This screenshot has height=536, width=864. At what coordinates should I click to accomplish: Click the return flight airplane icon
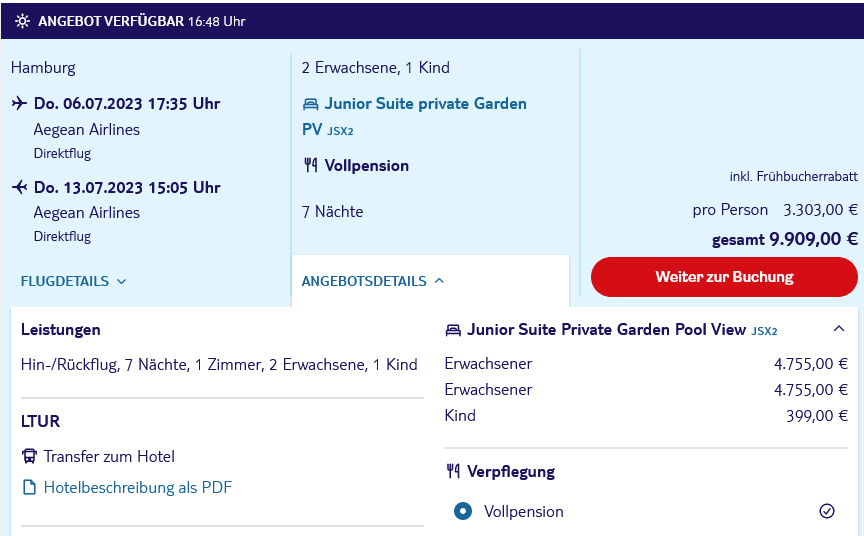click(19, 187)
